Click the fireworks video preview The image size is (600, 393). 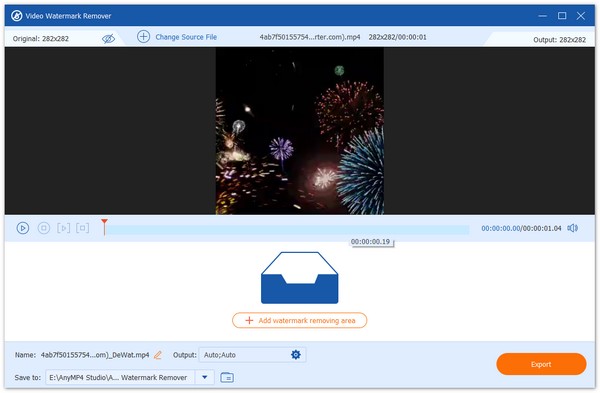pyautogui.click(x=300, y=130)
